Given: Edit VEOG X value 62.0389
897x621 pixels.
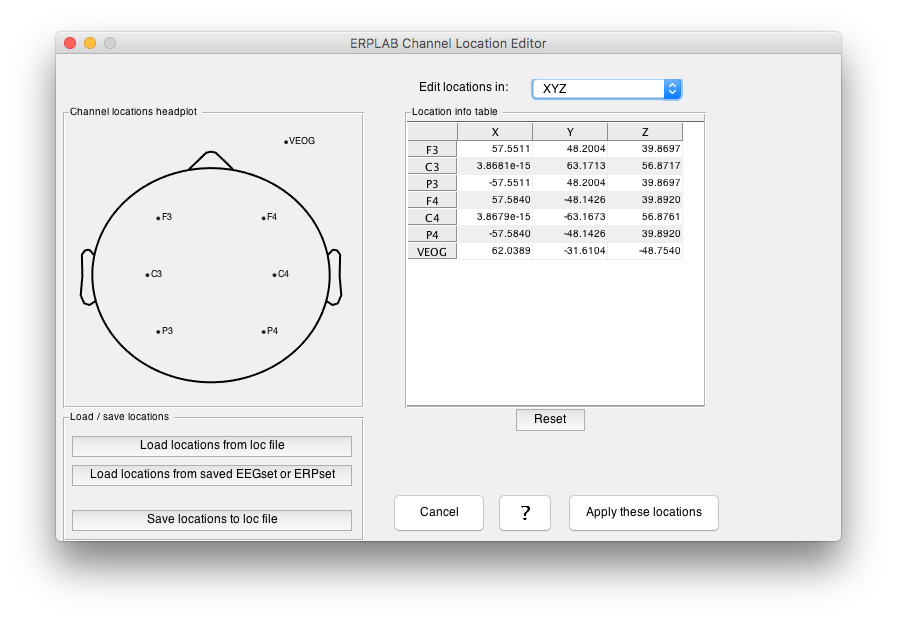Looking at the screenshot, I should click(495, 250).
